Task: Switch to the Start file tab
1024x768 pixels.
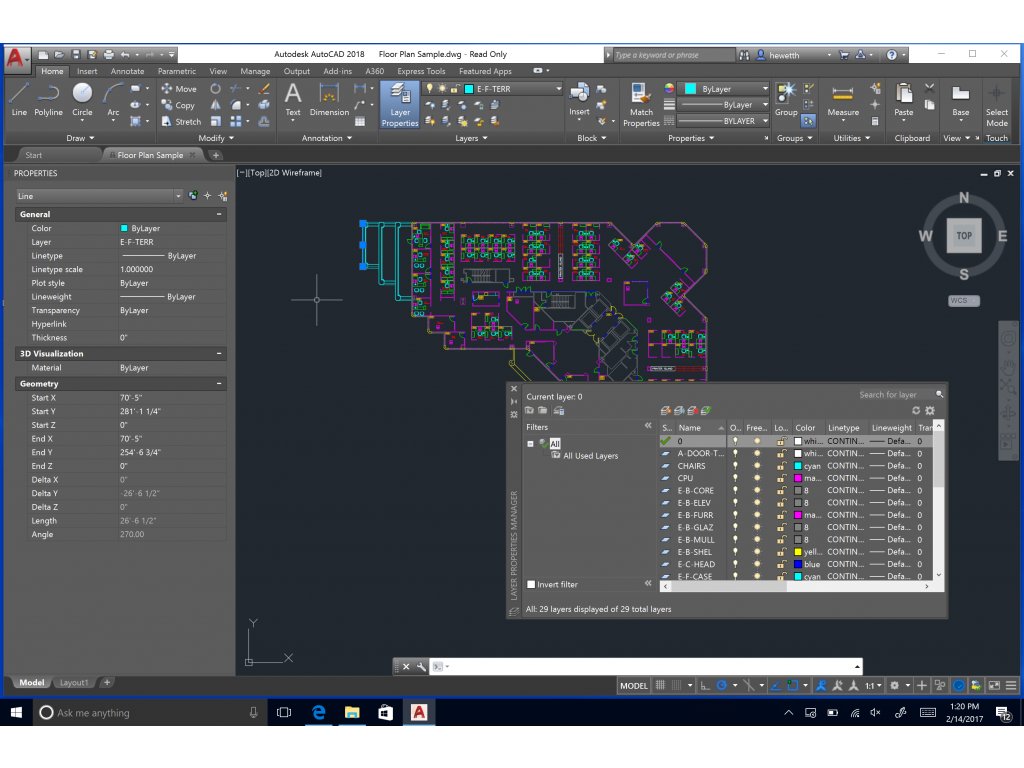Action: (33, 155)
